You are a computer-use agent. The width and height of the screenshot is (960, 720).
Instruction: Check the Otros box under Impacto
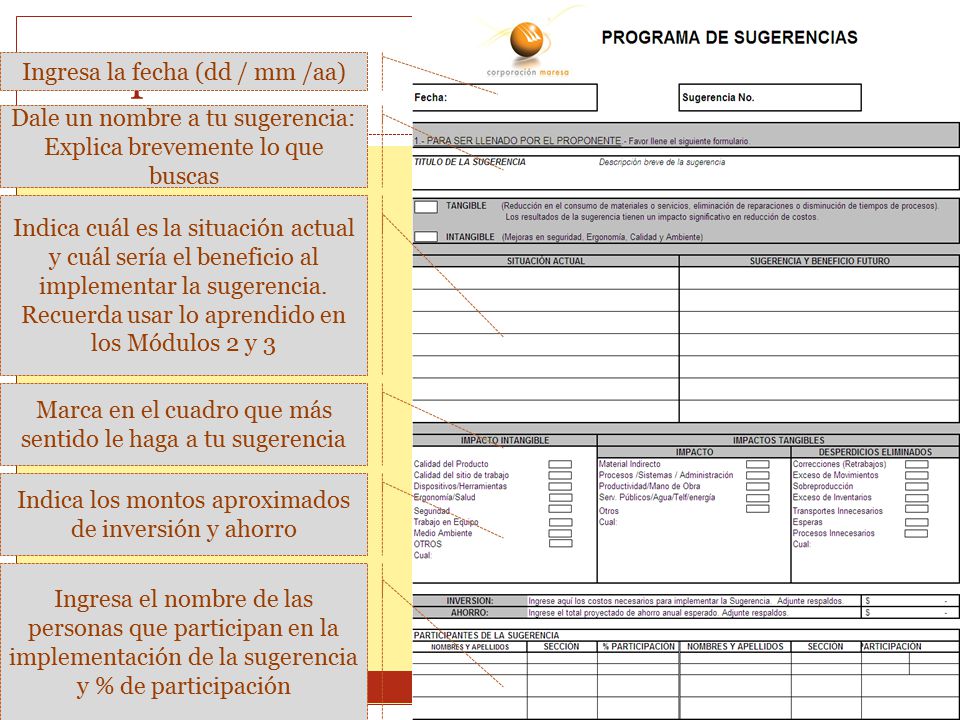point(757,508)
